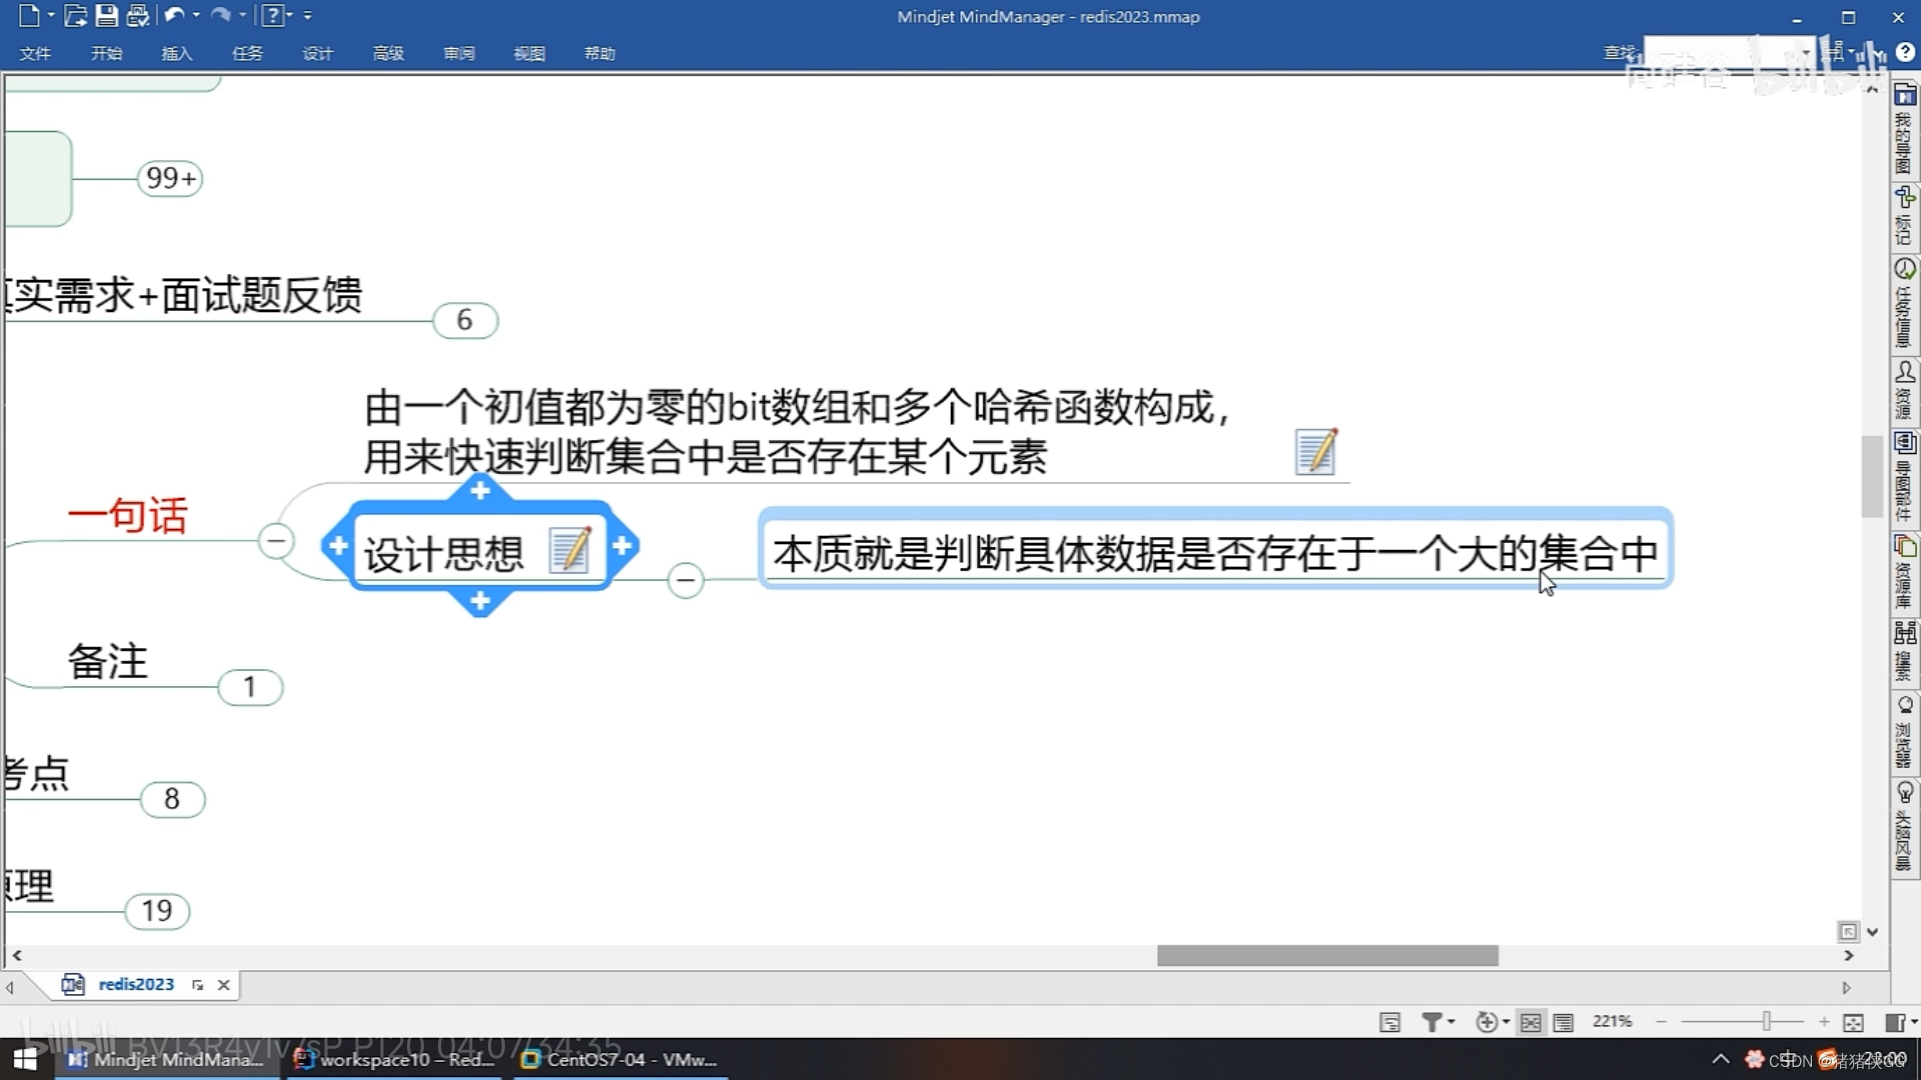Image resolution: width=1921 pixels, height=1080 pixels.
Task: Click the Open file icon
Action: pos(75,15)
